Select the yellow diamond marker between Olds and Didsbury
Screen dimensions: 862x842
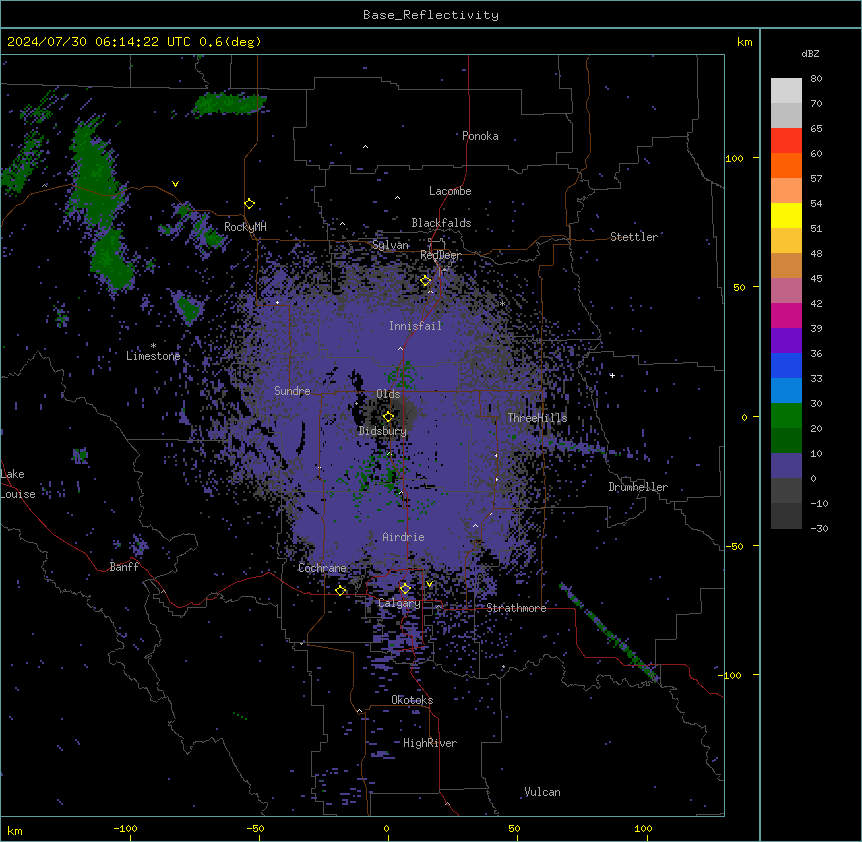[388, 417]
